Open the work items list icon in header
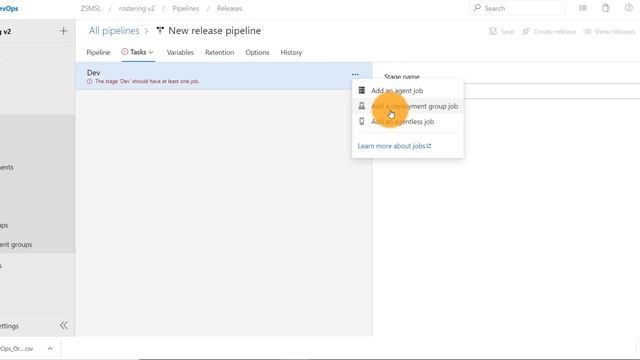Screen dimensions: 640x360 coord(583,8)
